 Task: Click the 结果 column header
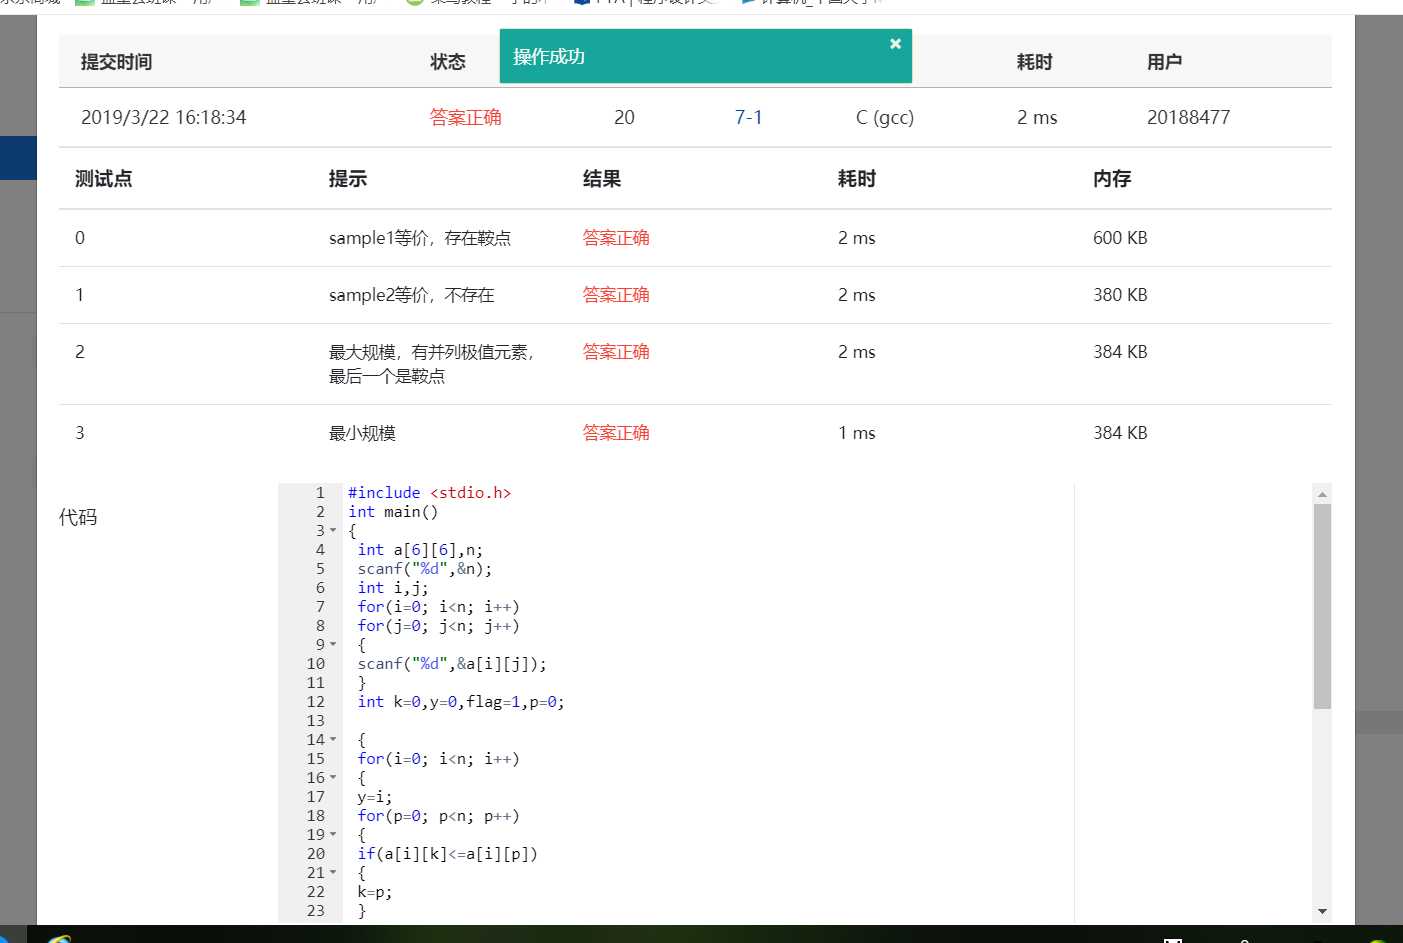tap(601, 179)
